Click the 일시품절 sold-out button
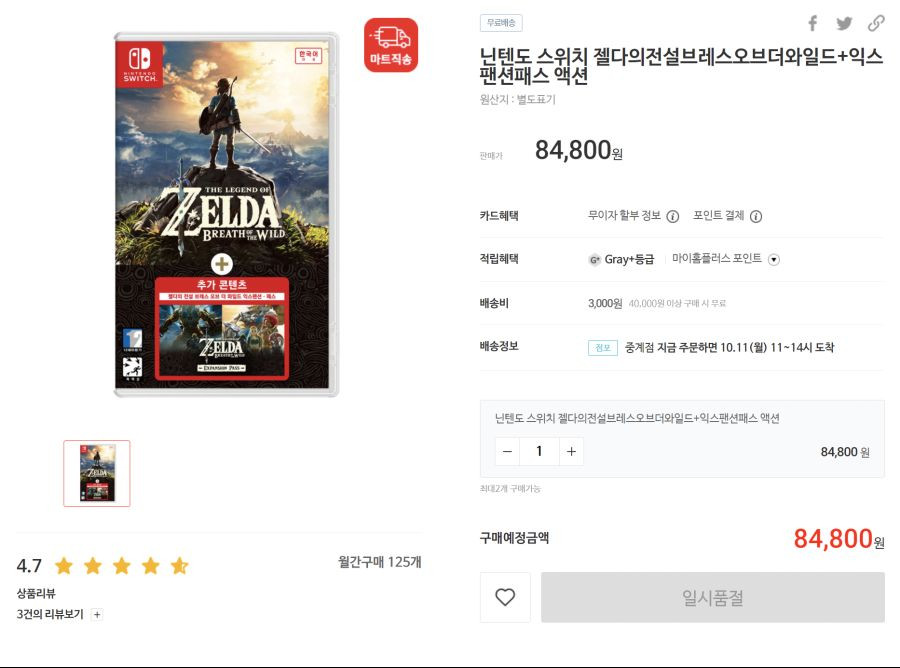Viewport: 900px width, 668px height. pyautogui.click(x=712, y=597)
